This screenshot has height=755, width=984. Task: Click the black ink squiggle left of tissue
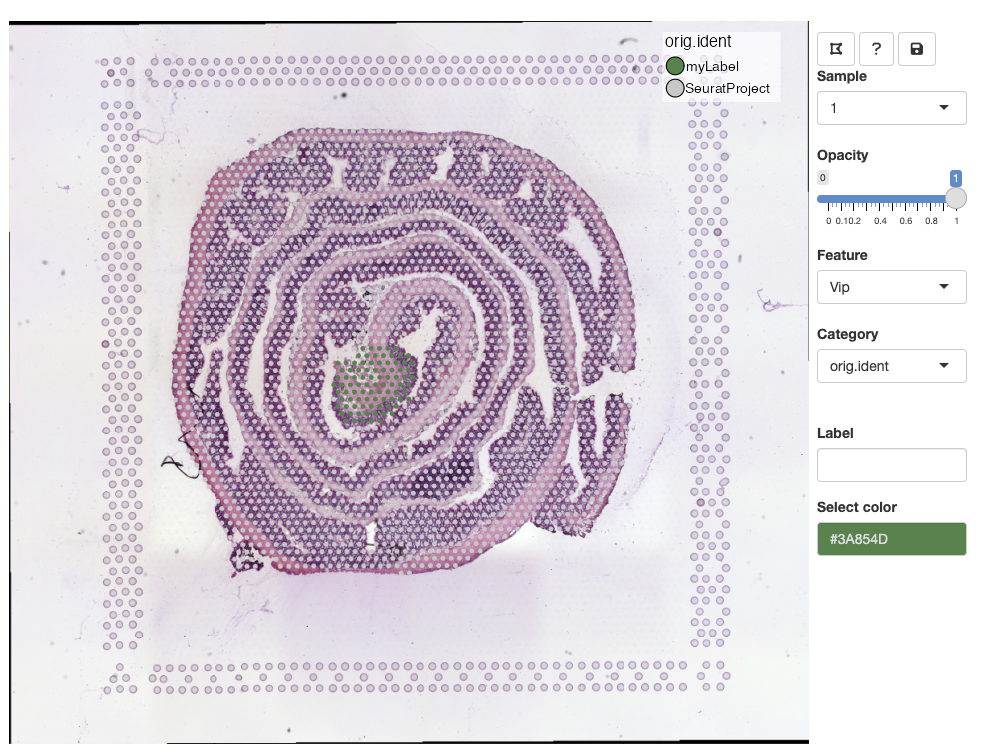pos(181,457)
